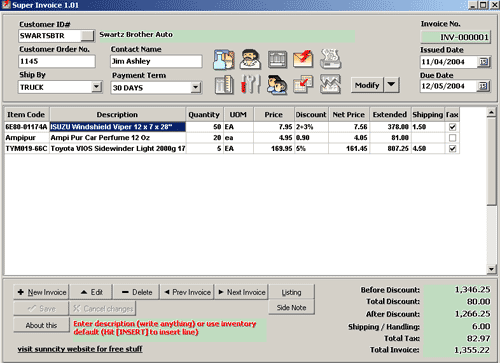
Task: Expand the Payment Term dropdown
Action: point(196,88)
